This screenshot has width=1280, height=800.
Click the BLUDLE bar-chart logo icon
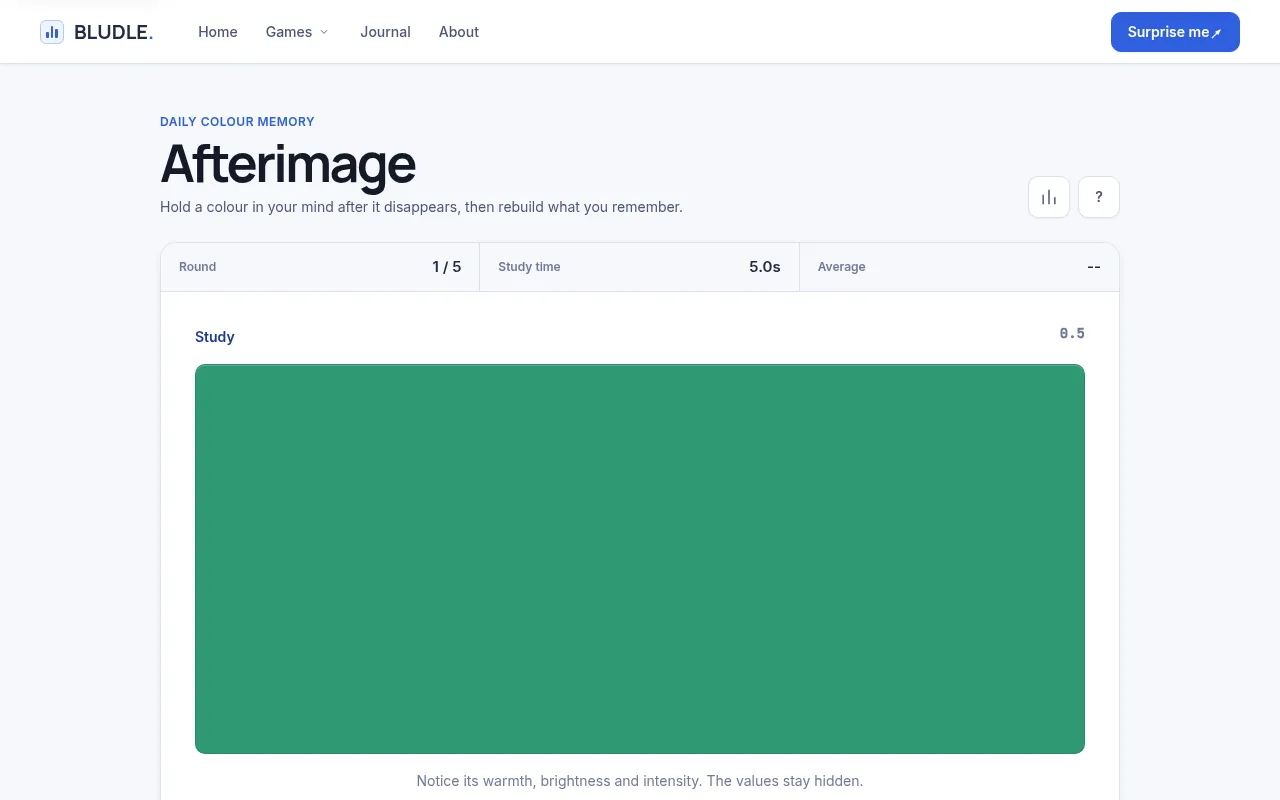coord(52,32)
